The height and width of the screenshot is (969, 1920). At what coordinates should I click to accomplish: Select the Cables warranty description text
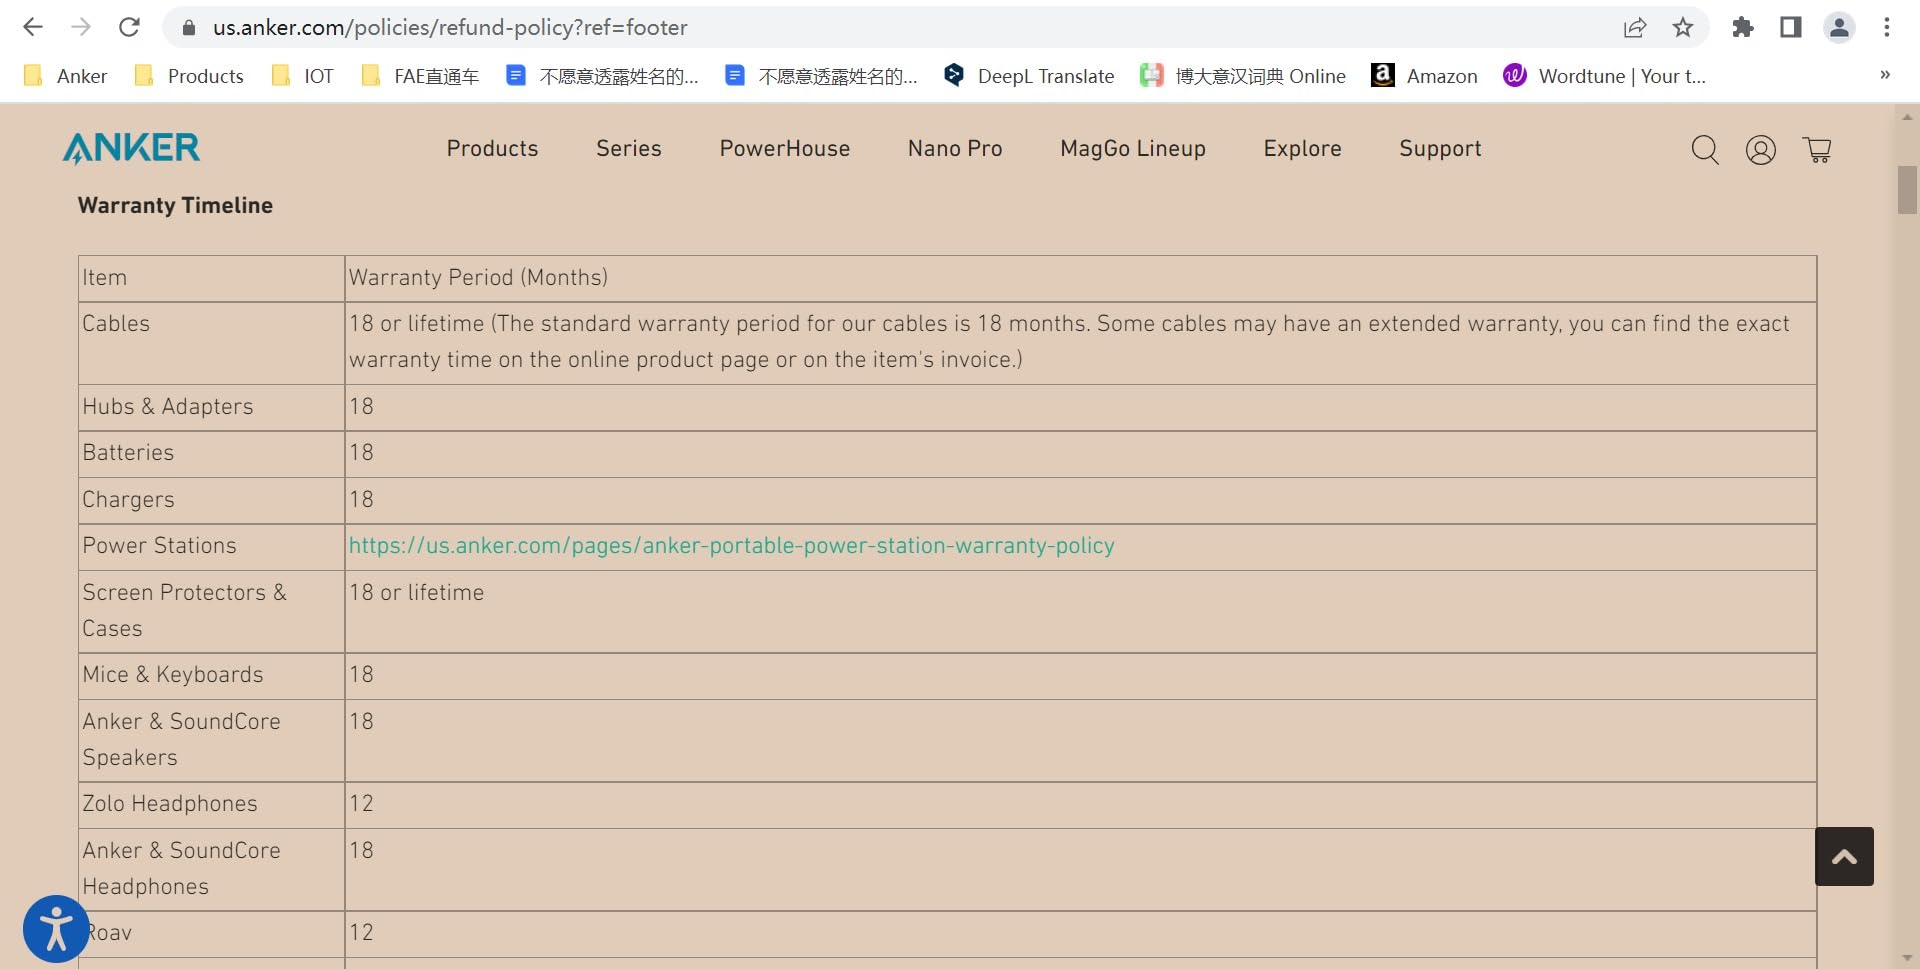[1069, 342]
